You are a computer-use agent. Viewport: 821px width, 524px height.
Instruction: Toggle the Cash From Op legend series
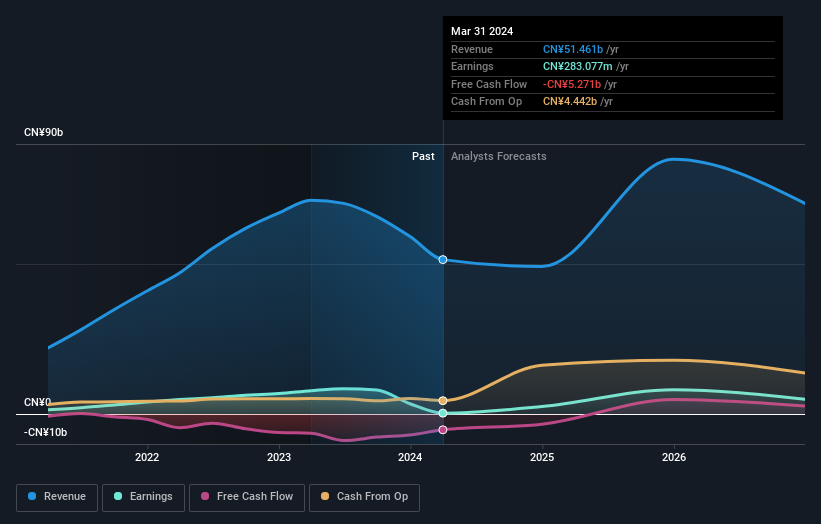364,497
